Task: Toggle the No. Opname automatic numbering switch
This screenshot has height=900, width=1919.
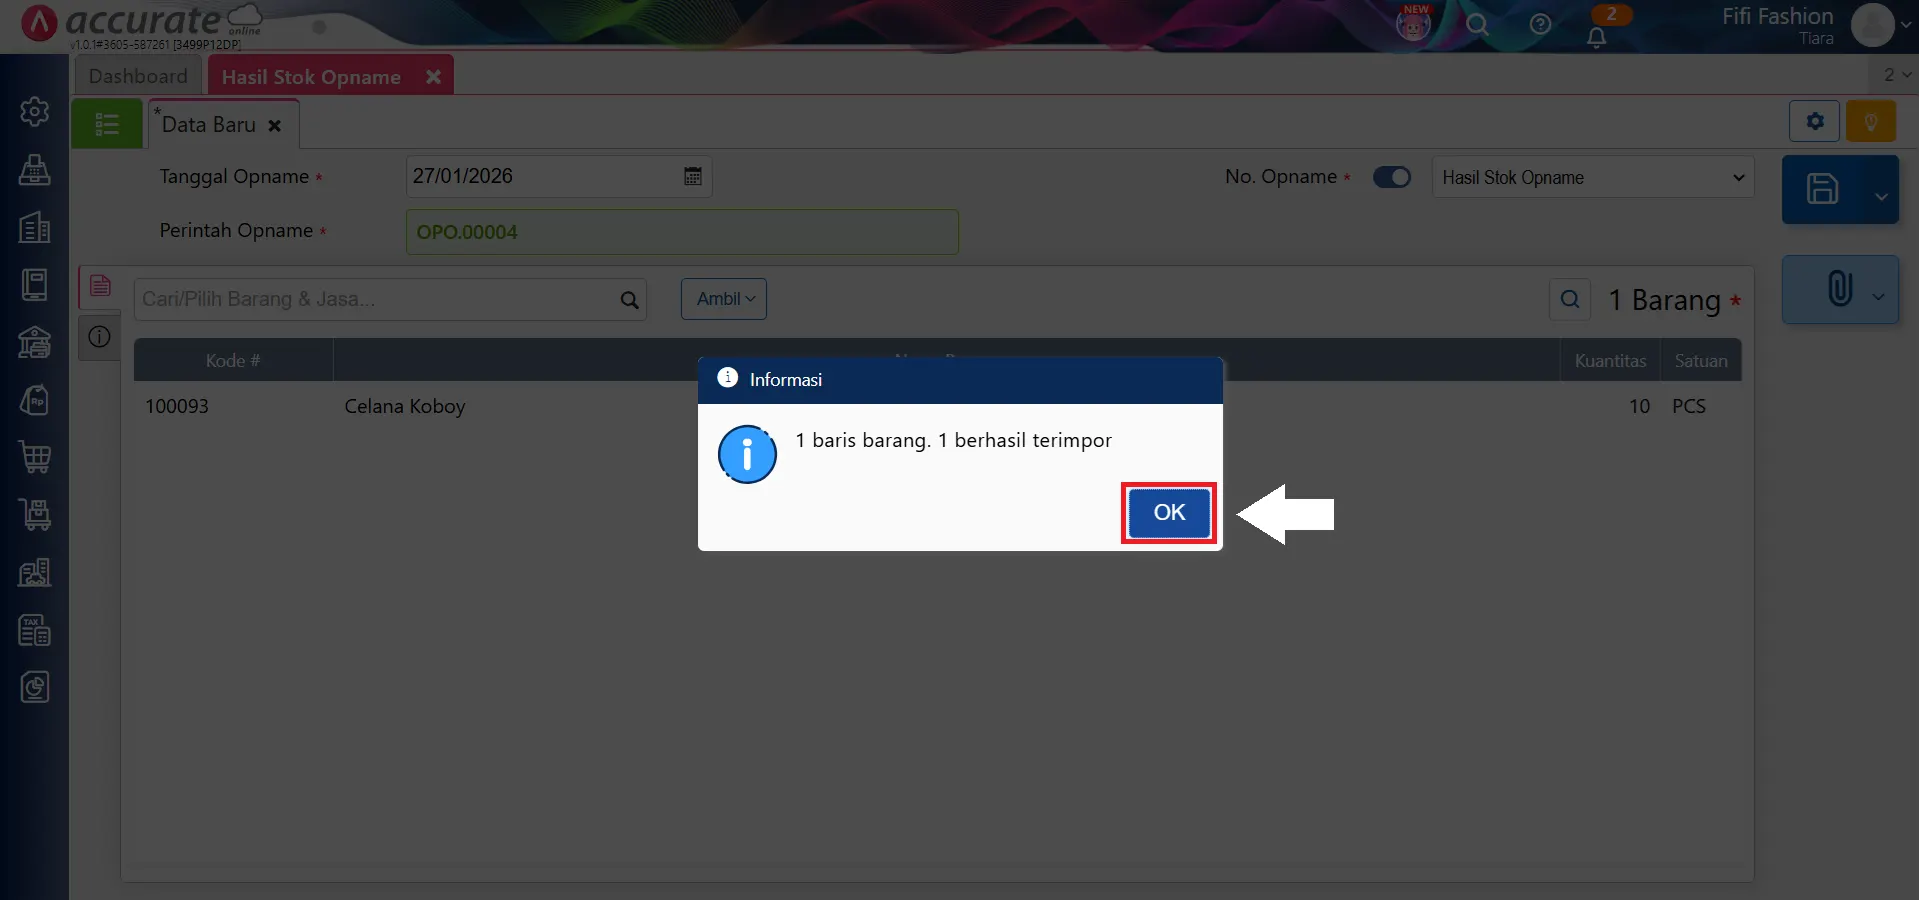Action: pos(1391,177)
